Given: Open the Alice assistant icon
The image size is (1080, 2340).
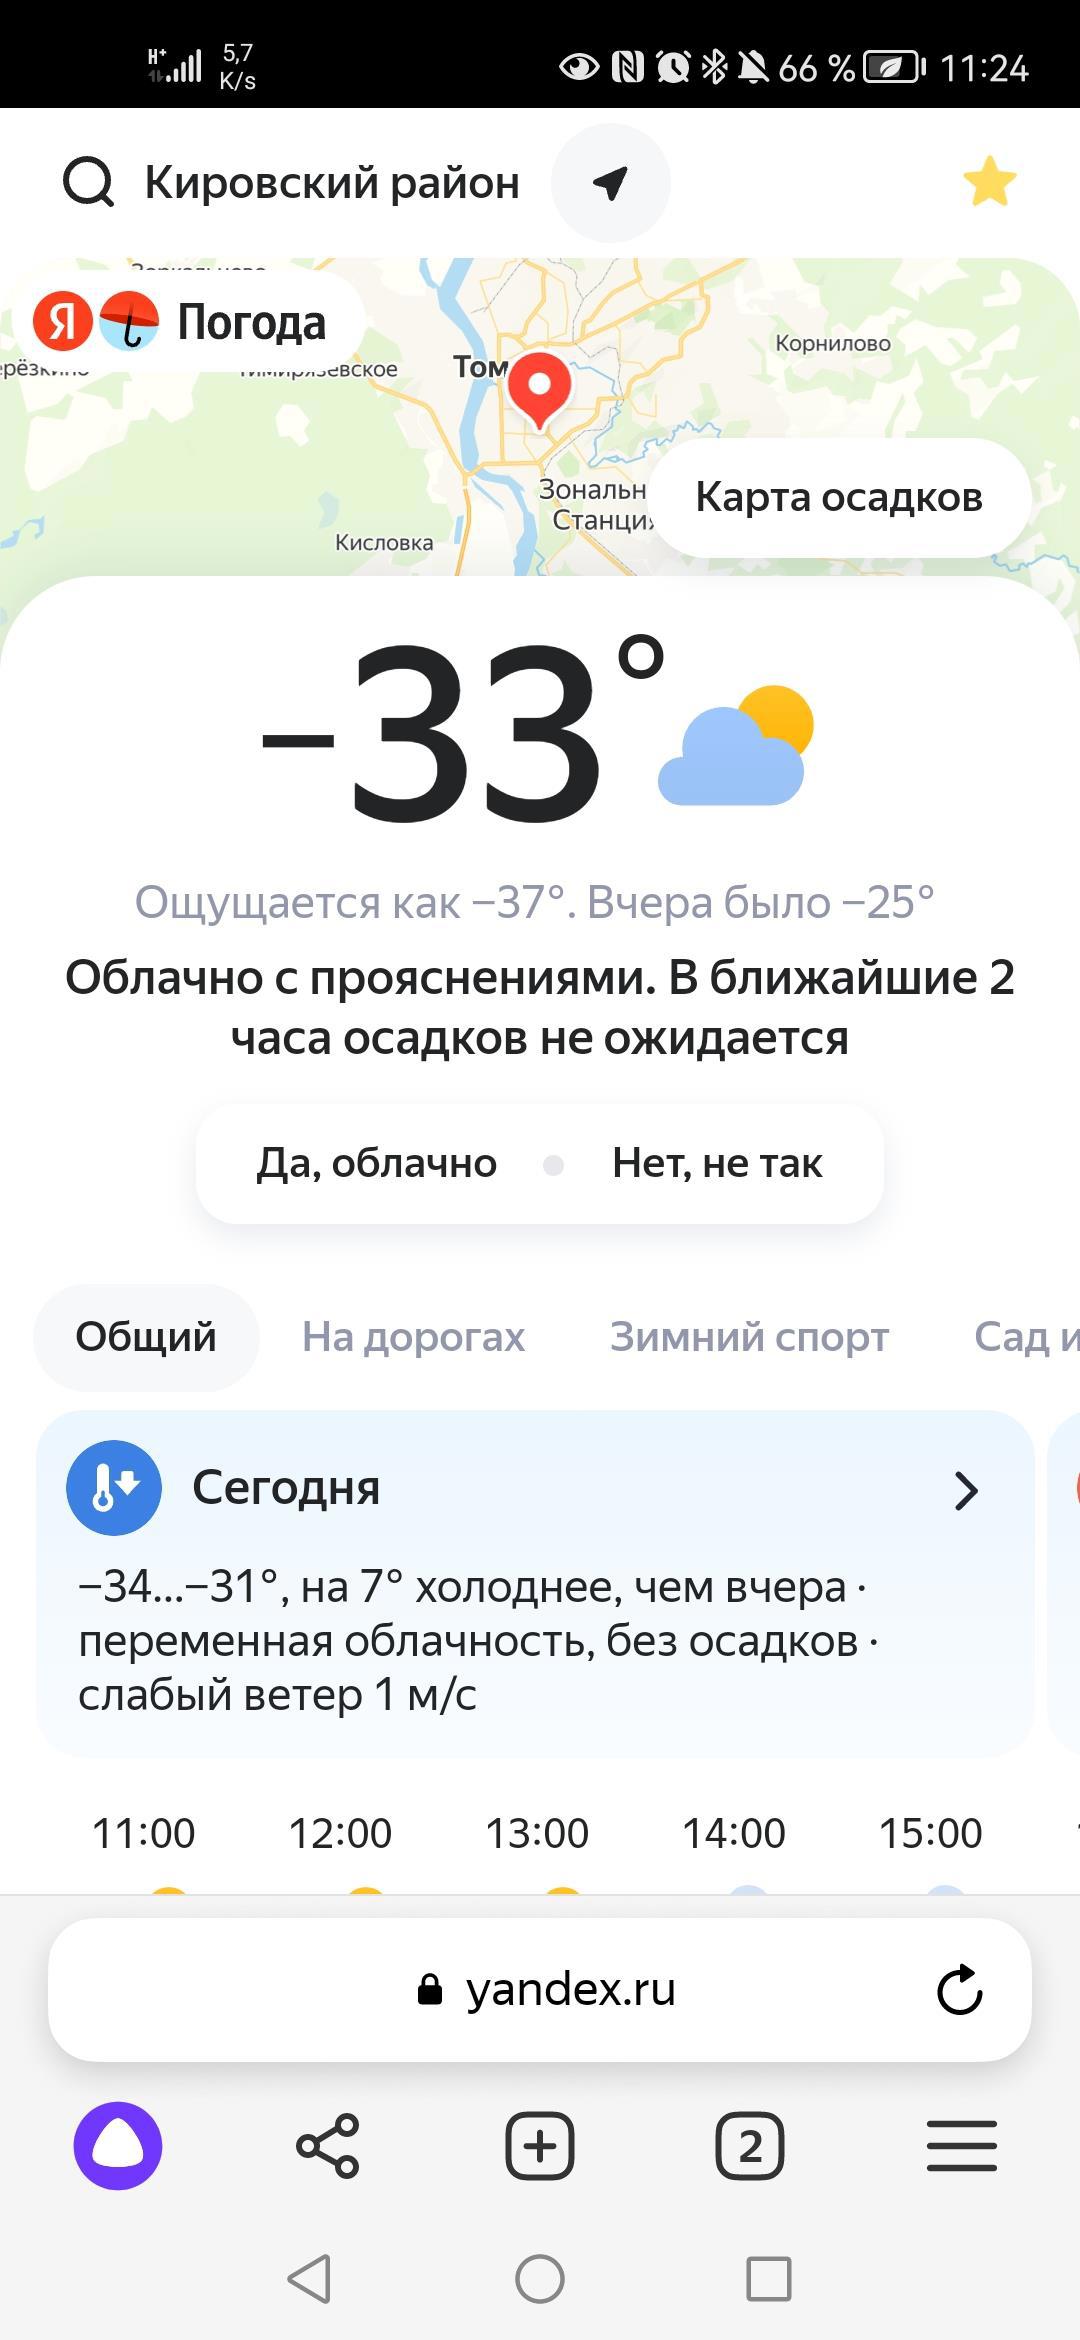Looking at the screenshot, I should tap(118, 2146).
